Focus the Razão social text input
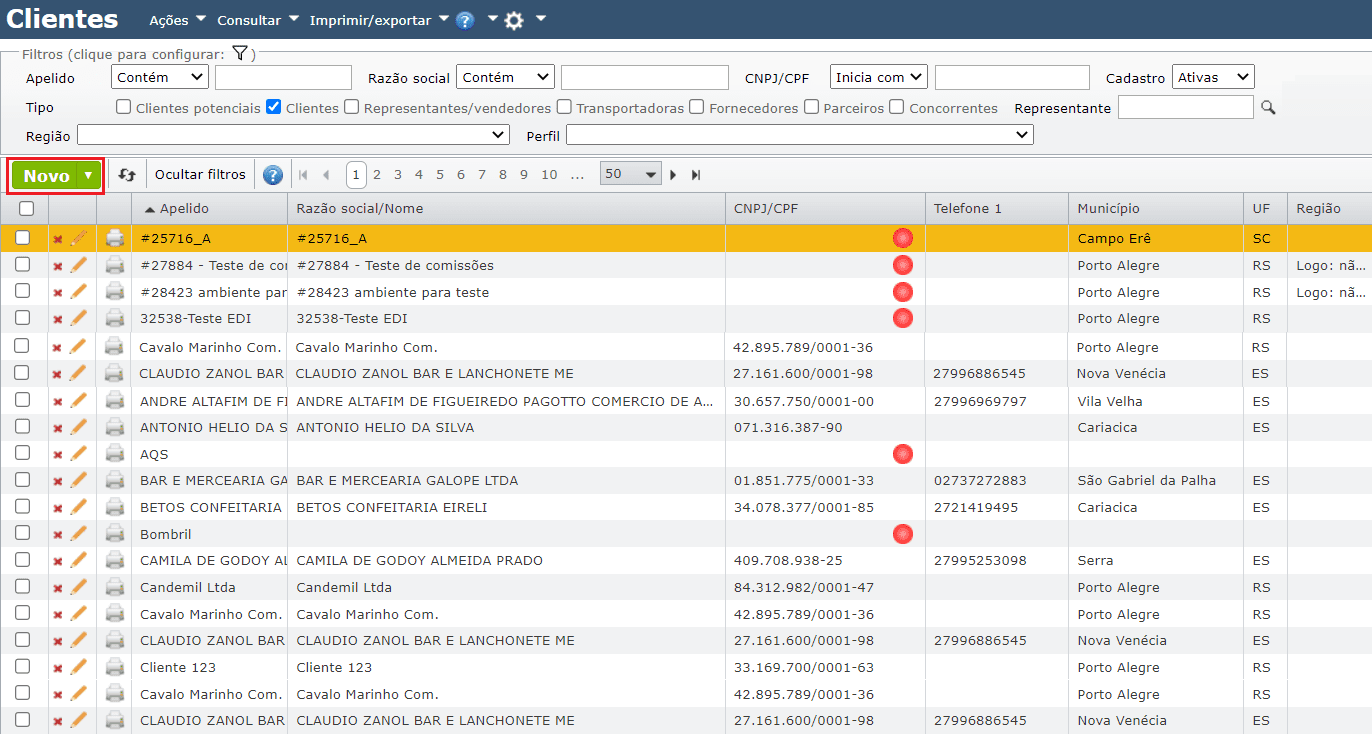The width and height of the screenshot is (1372, 734). pos(645,77)
